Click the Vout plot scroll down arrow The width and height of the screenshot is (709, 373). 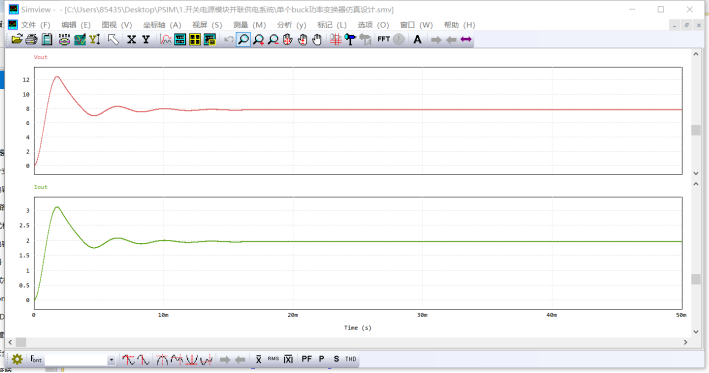click(x=696, y=173)
